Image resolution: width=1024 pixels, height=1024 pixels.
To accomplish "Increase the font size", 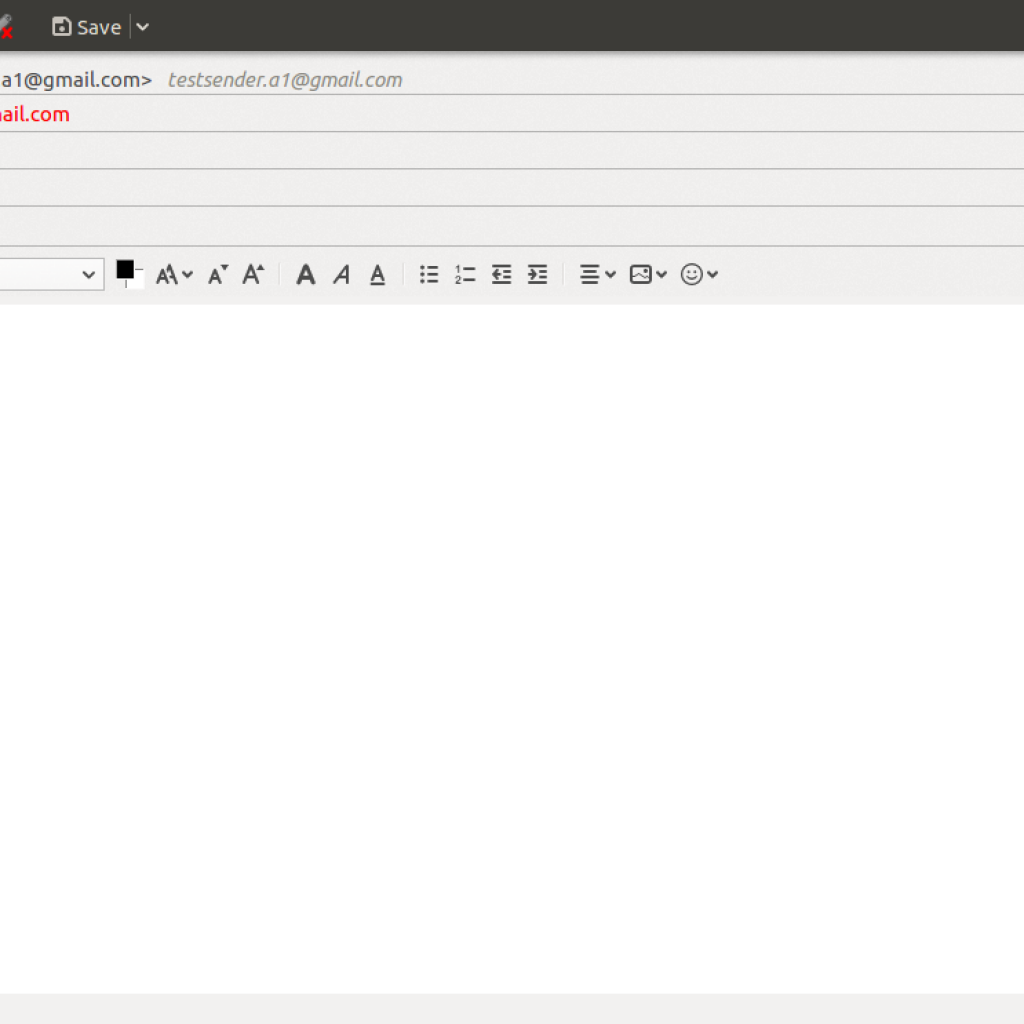I will 253,274.
